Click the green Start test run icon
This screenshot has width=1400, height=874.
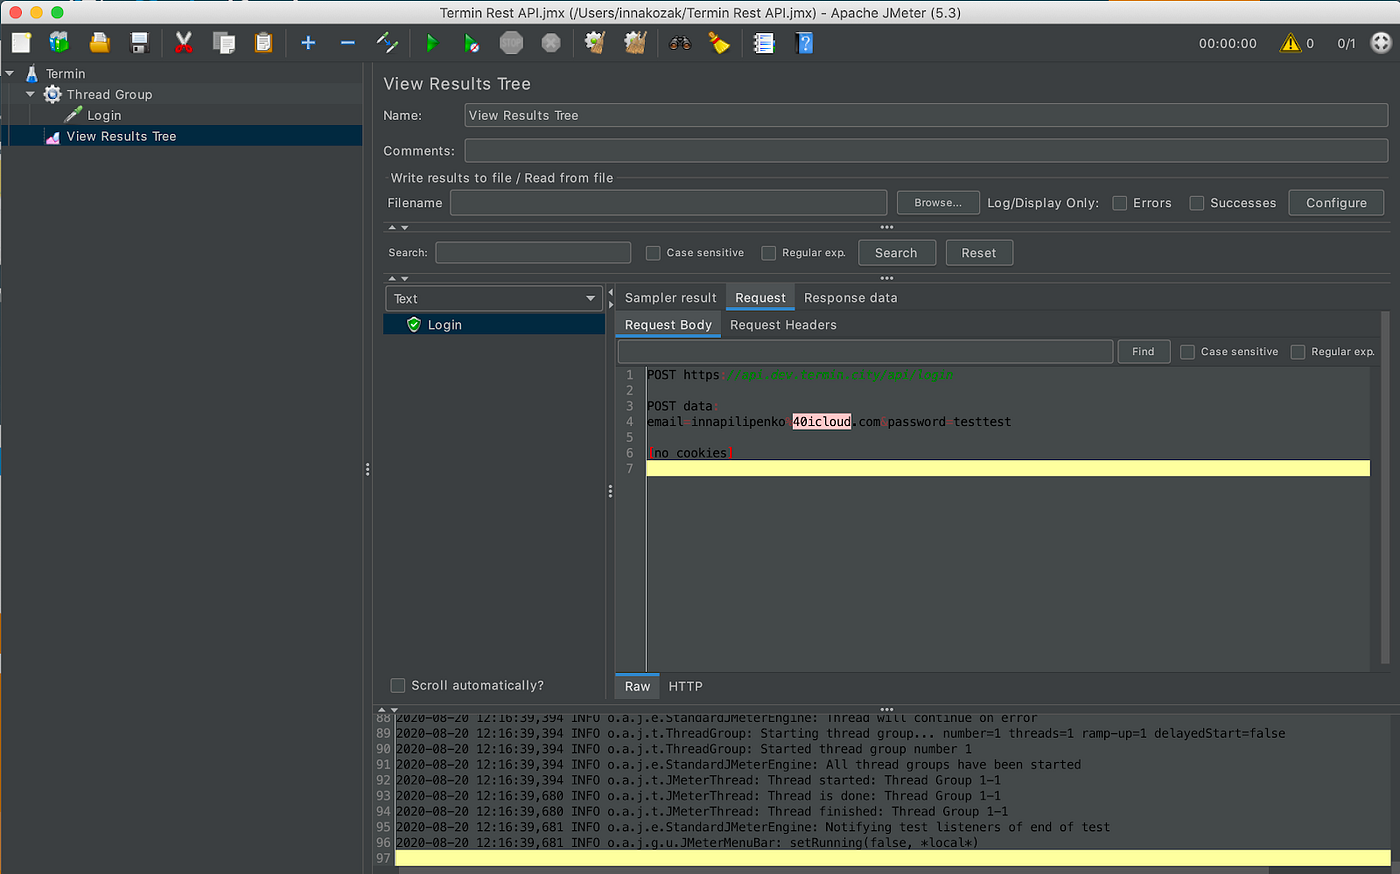pos(432,43)
